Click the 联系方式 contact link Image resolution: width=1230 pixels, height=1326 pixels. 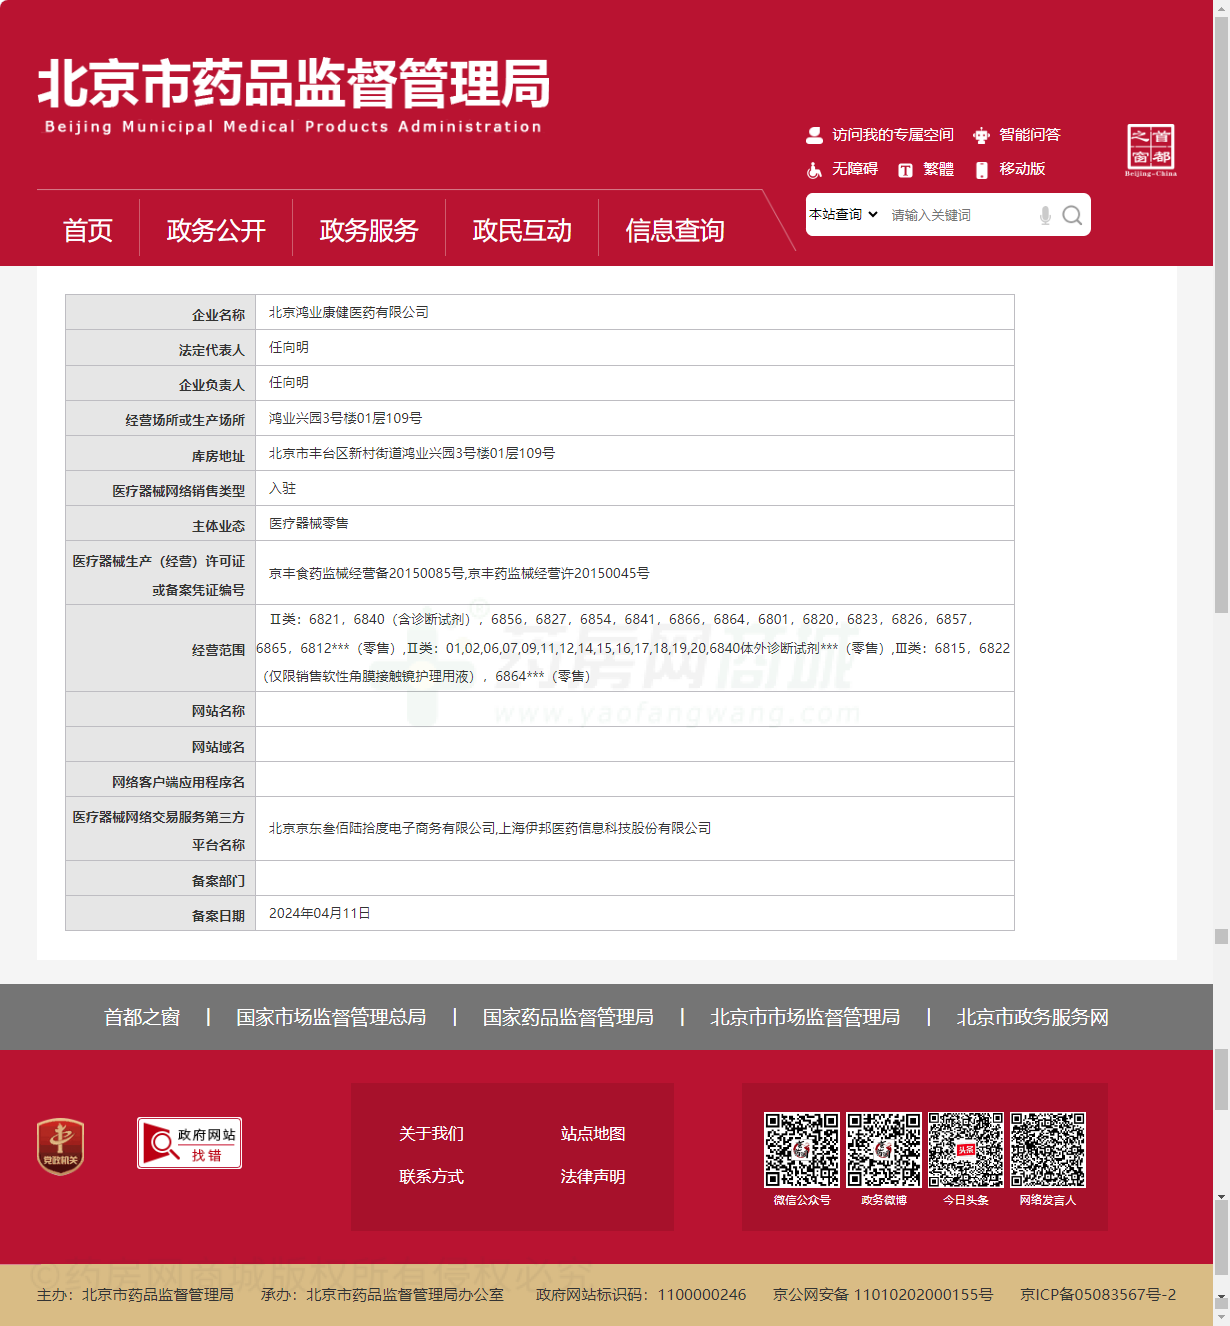point(431,1177)
